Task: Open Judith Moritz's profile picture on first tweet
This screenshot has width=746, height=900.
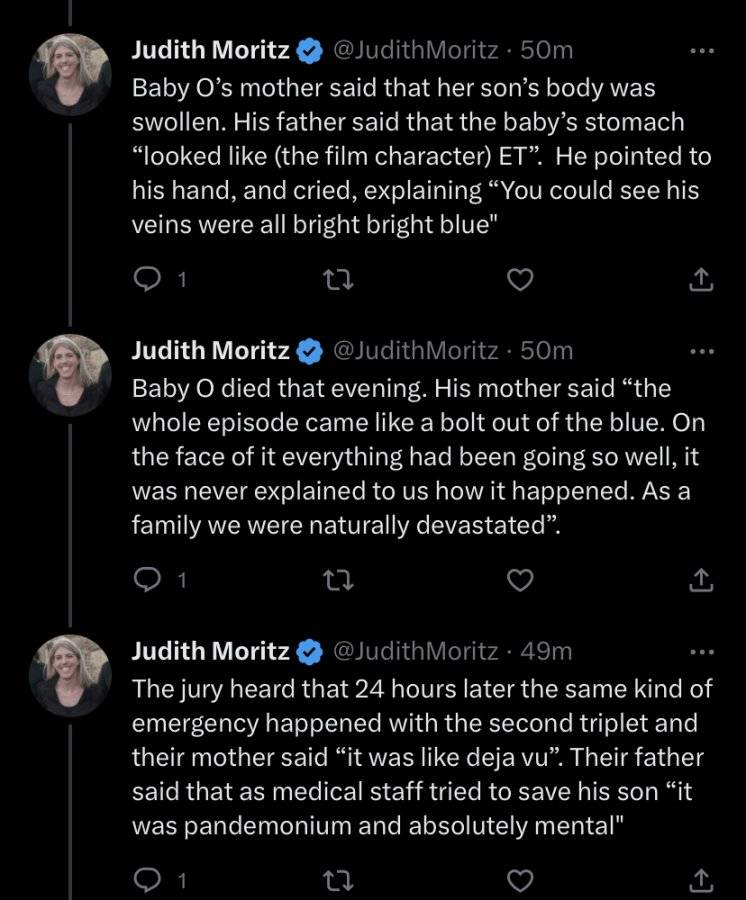Action: pyautogui.click(x=70, y=75)
